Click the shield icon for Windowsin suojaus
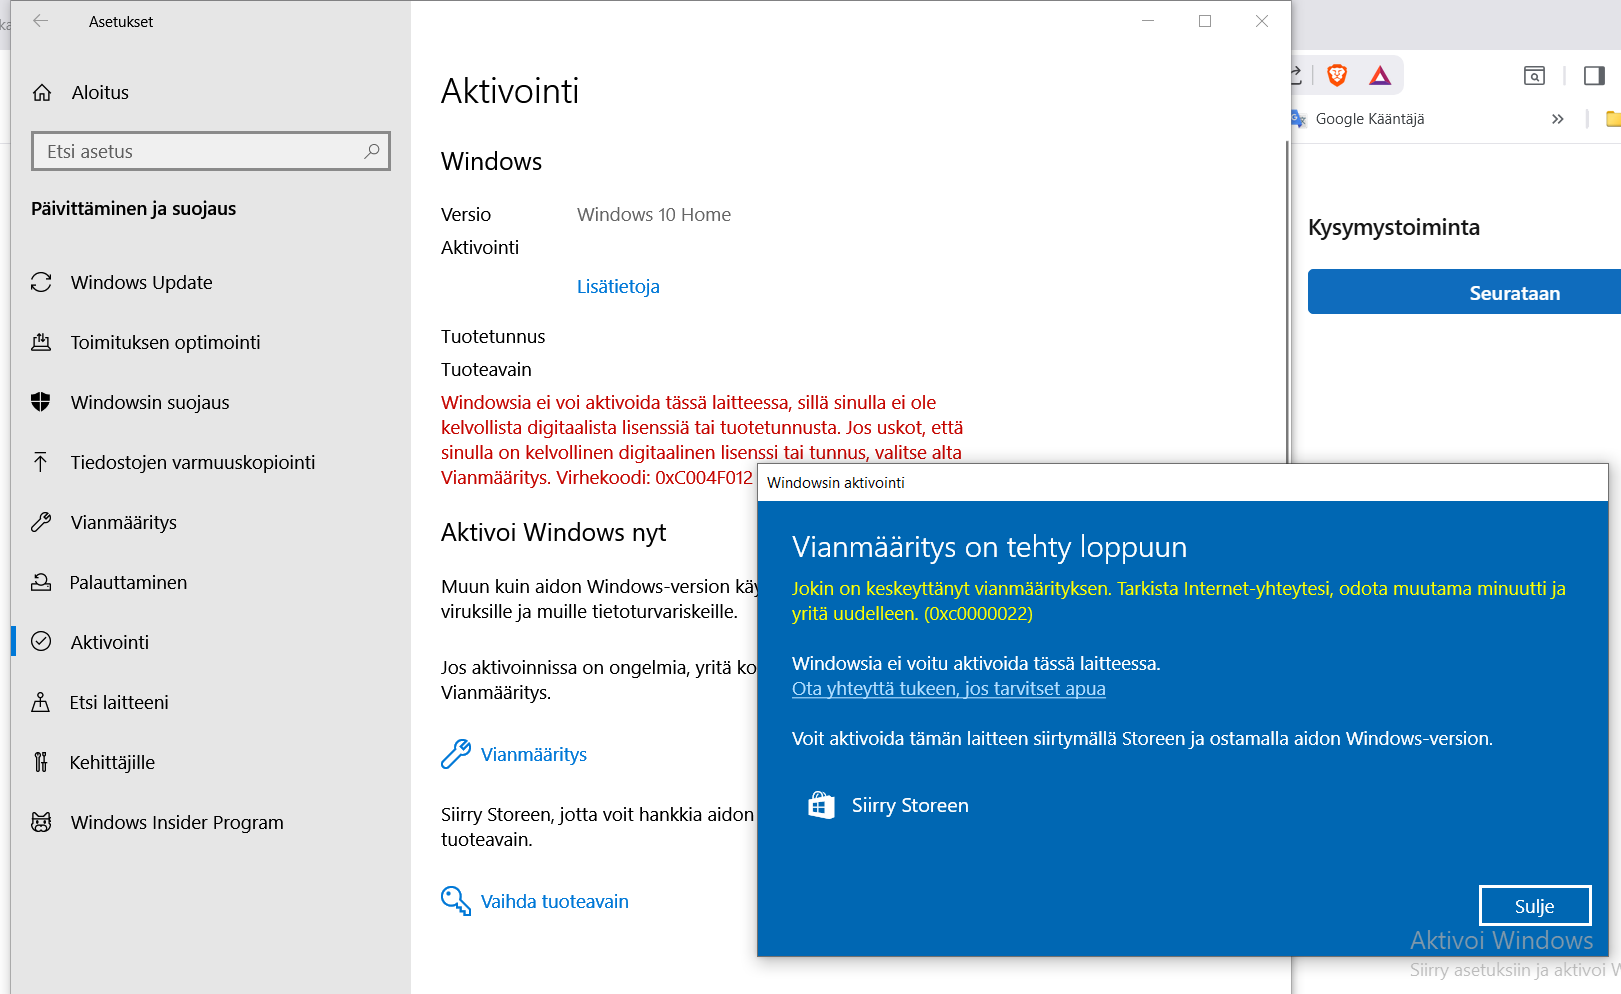Screen dimensions: 1621x994 pos(41,402)
